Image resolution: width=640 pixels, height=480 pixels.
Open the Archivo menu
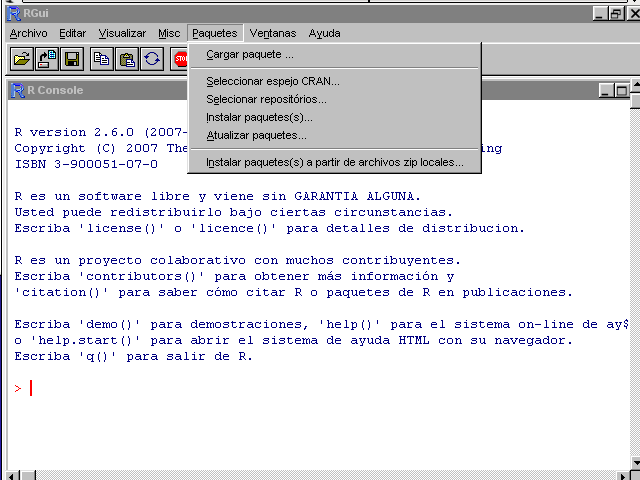[28, 33]
